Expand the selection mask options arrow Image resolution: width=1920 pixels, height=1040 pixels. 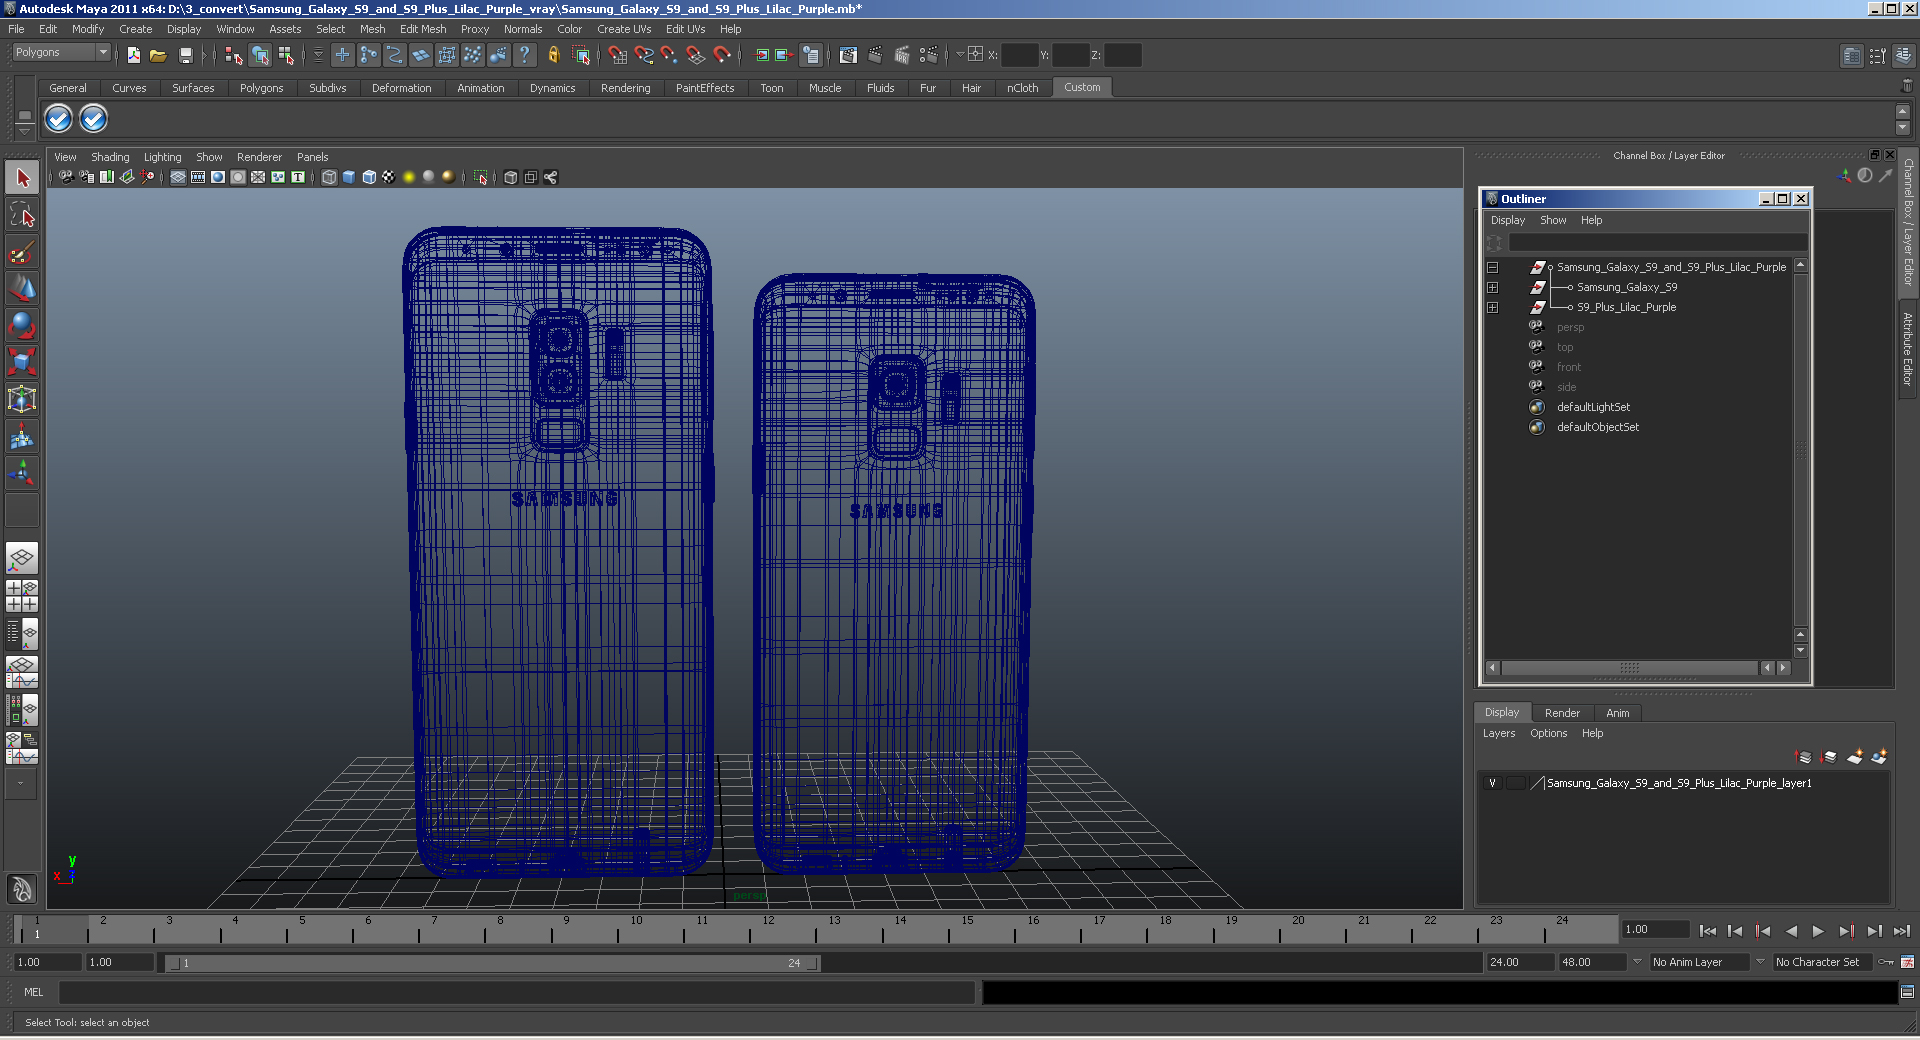pos(318,55)
